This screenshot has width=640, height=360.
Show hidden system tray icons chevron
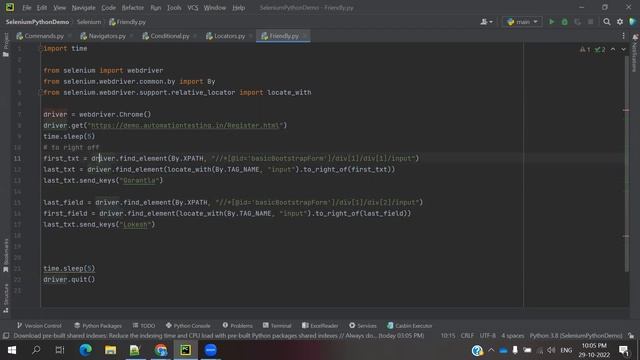pos(491,350)
